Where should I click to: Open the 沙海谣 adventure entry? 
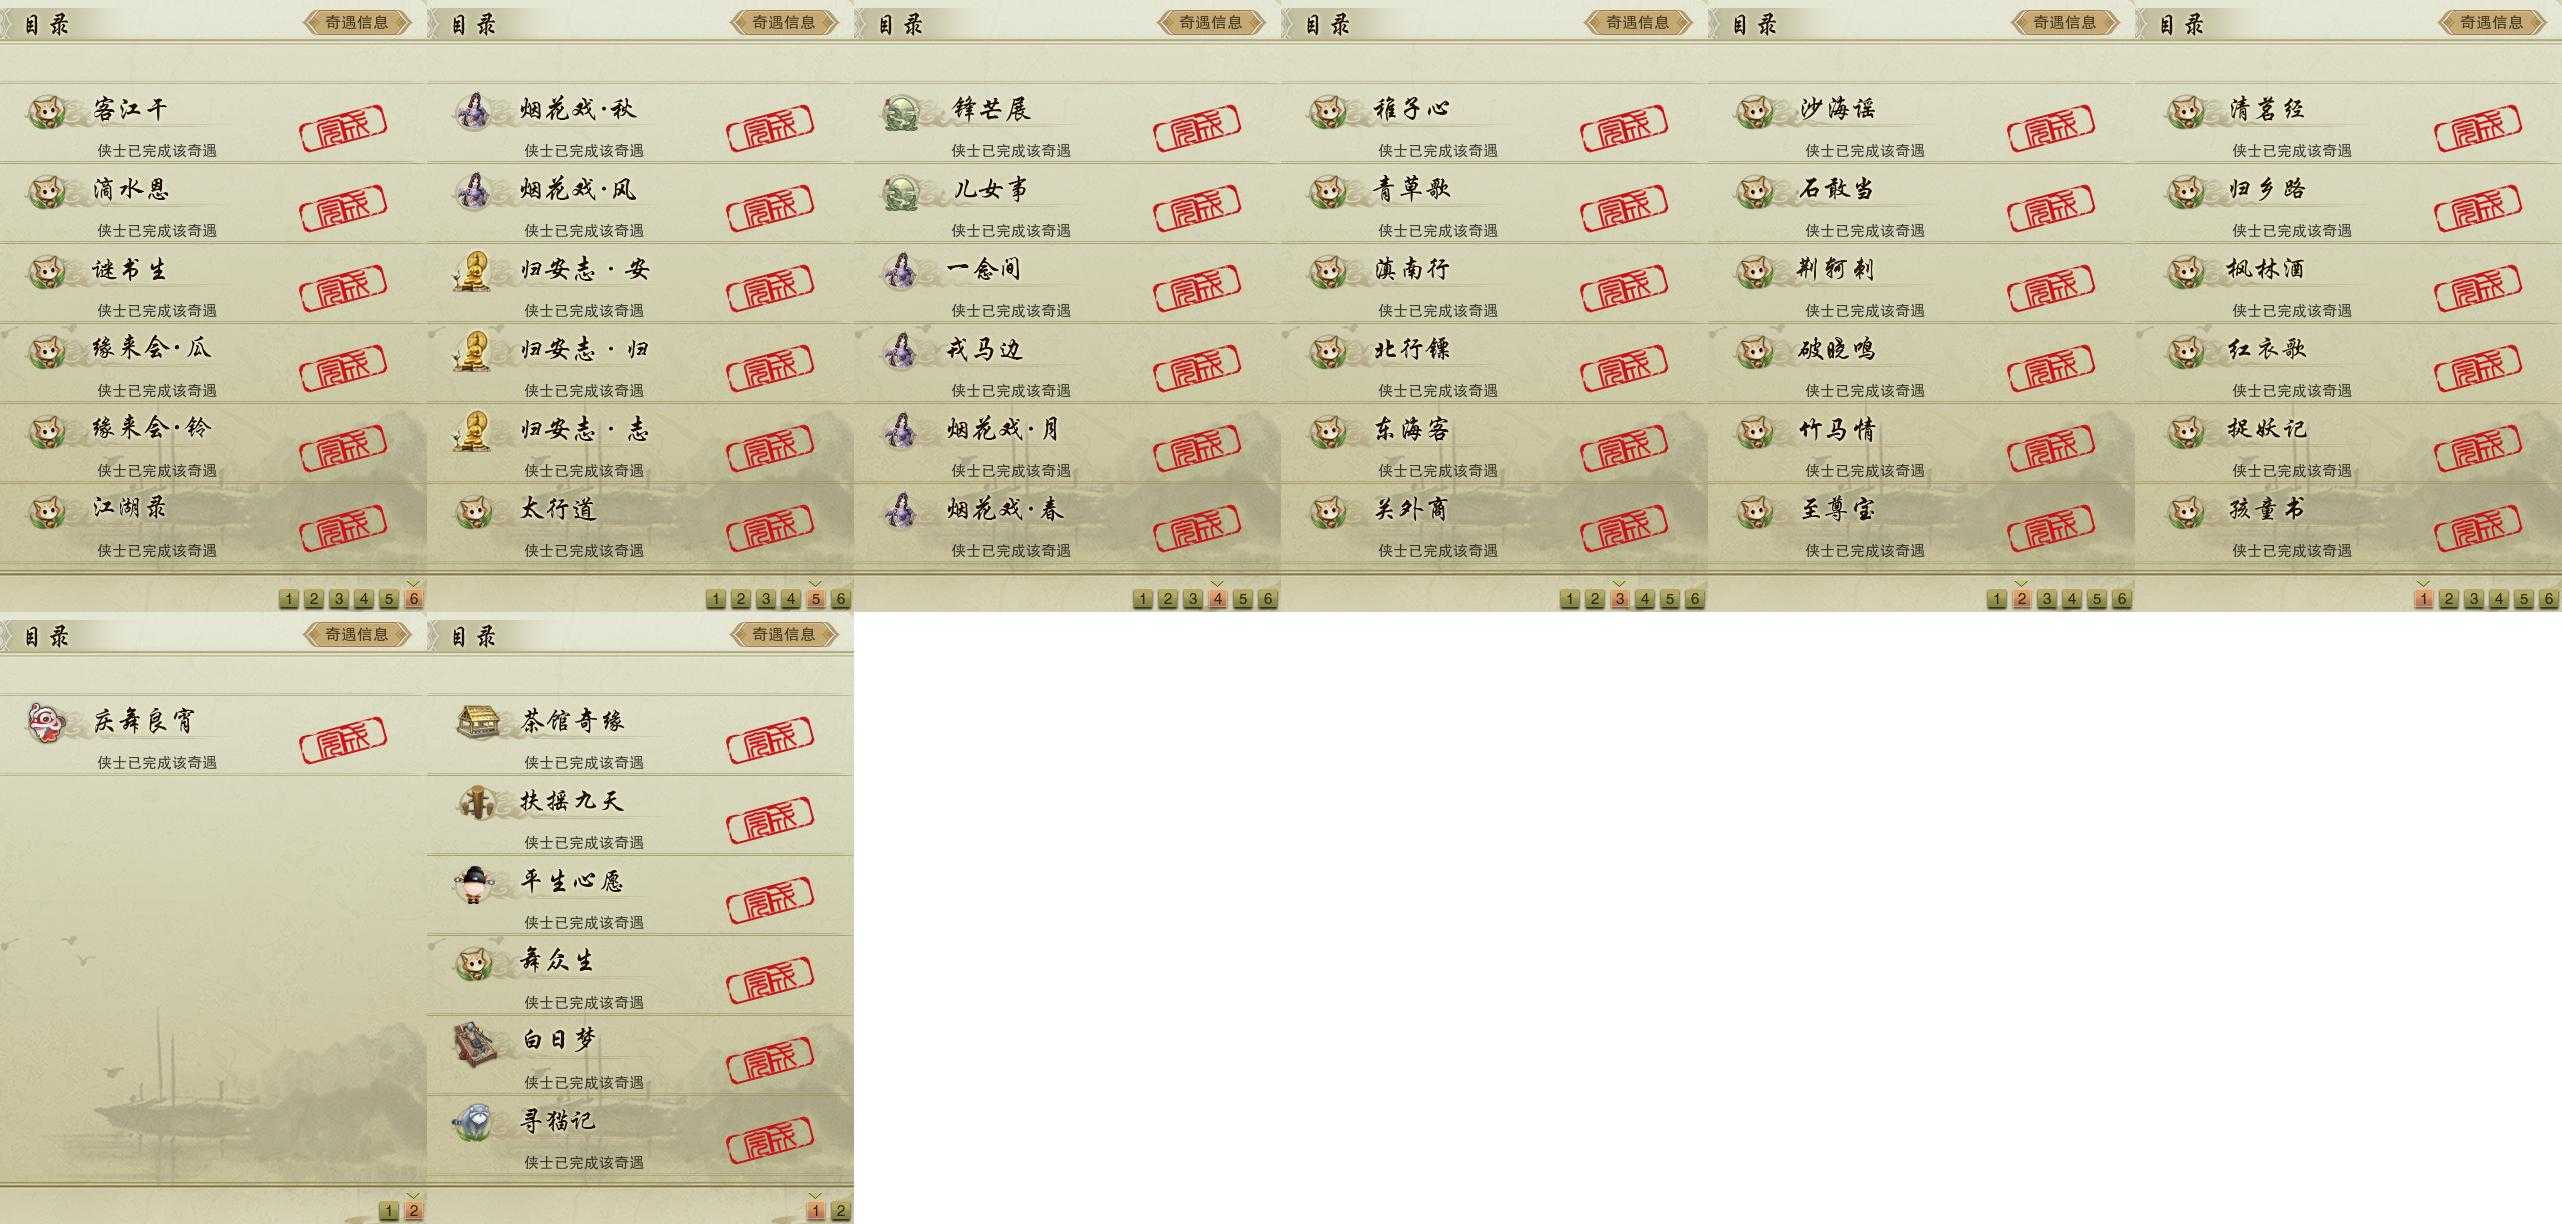point(1921,123)
